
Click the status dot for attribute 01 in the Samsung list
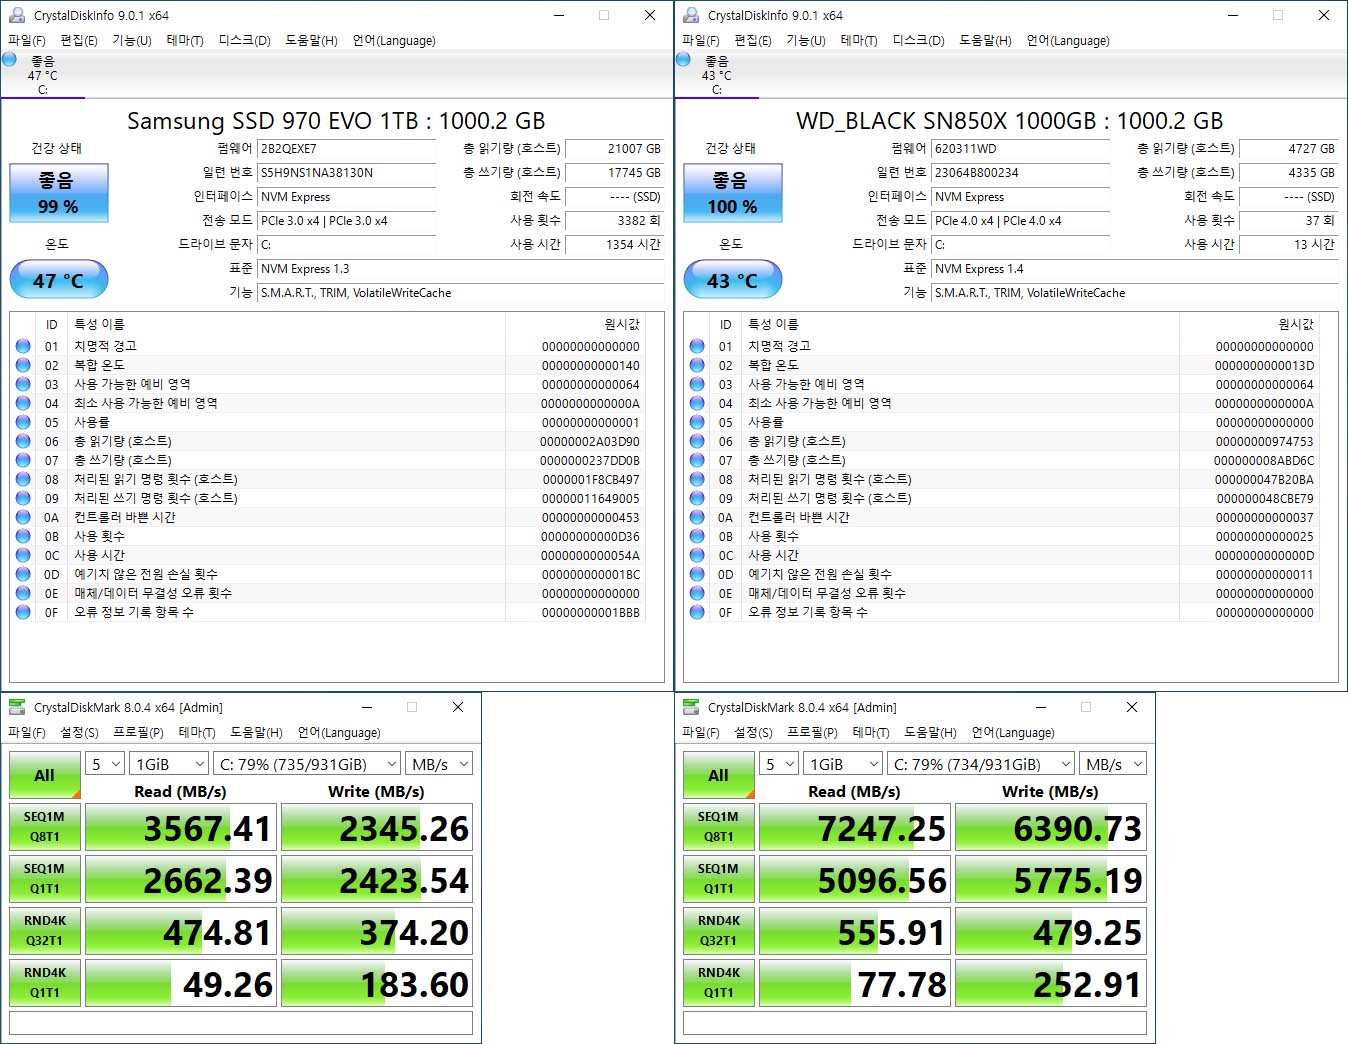tap(23, 346)
